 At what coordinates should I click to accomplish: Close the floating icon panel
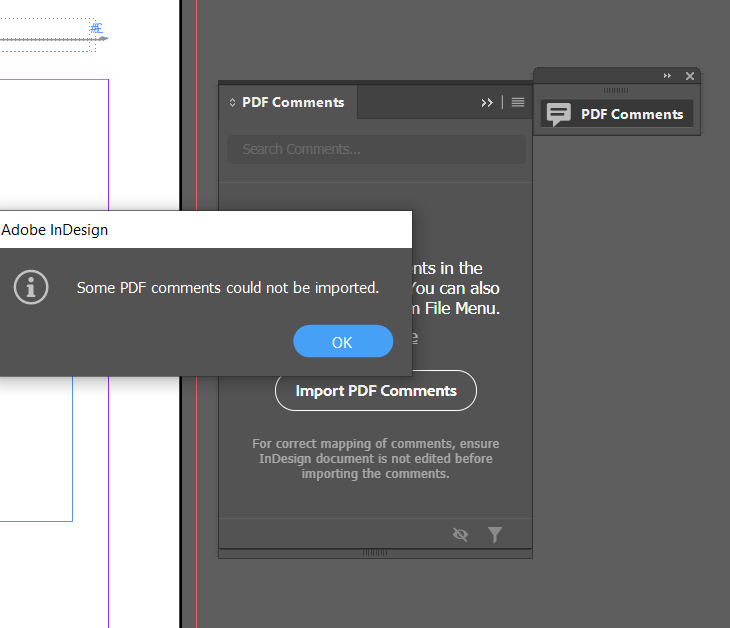coord(690,76)
